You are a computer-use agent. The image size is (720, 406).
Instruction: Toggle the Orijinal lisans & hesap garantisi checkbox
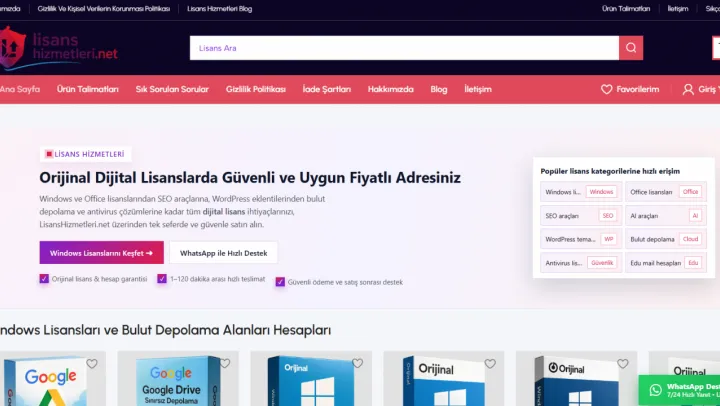pos(44,279)
